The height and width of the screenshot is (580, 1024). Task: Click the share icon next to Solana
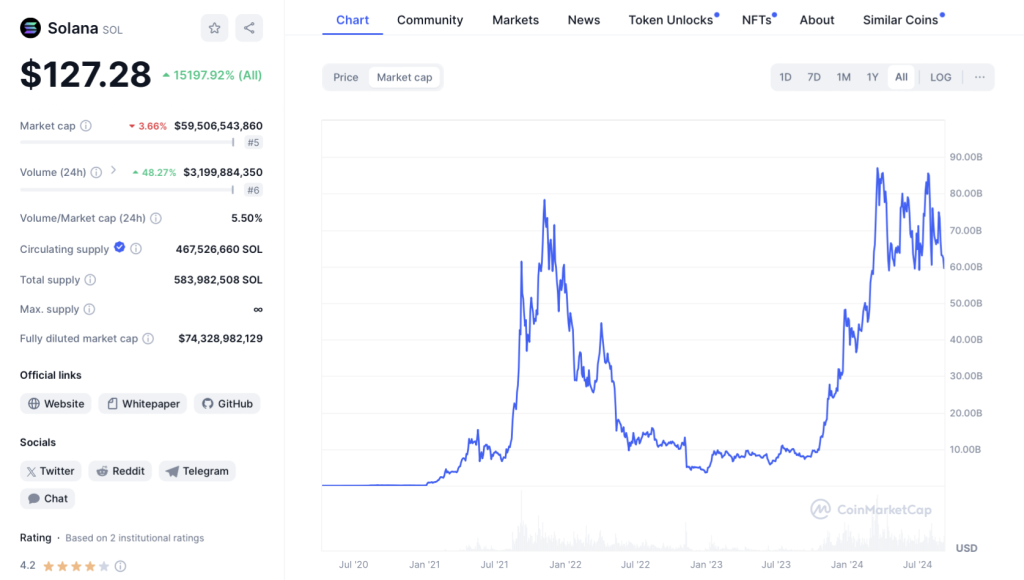coord(249,28)
